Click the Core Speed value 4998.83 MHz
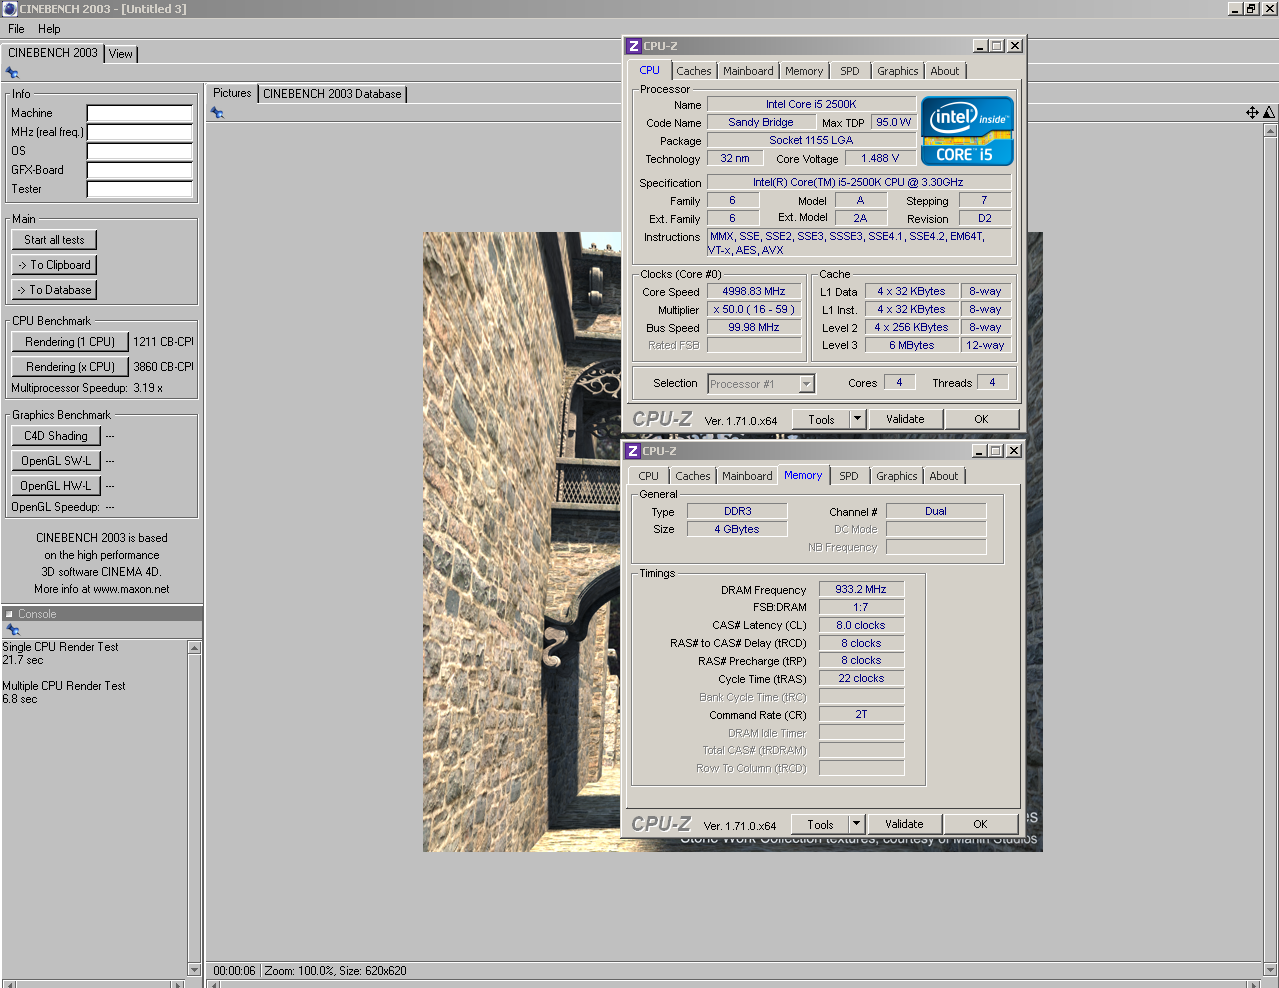The width and height of the screenshot is (1279, 988). [754, 292]
